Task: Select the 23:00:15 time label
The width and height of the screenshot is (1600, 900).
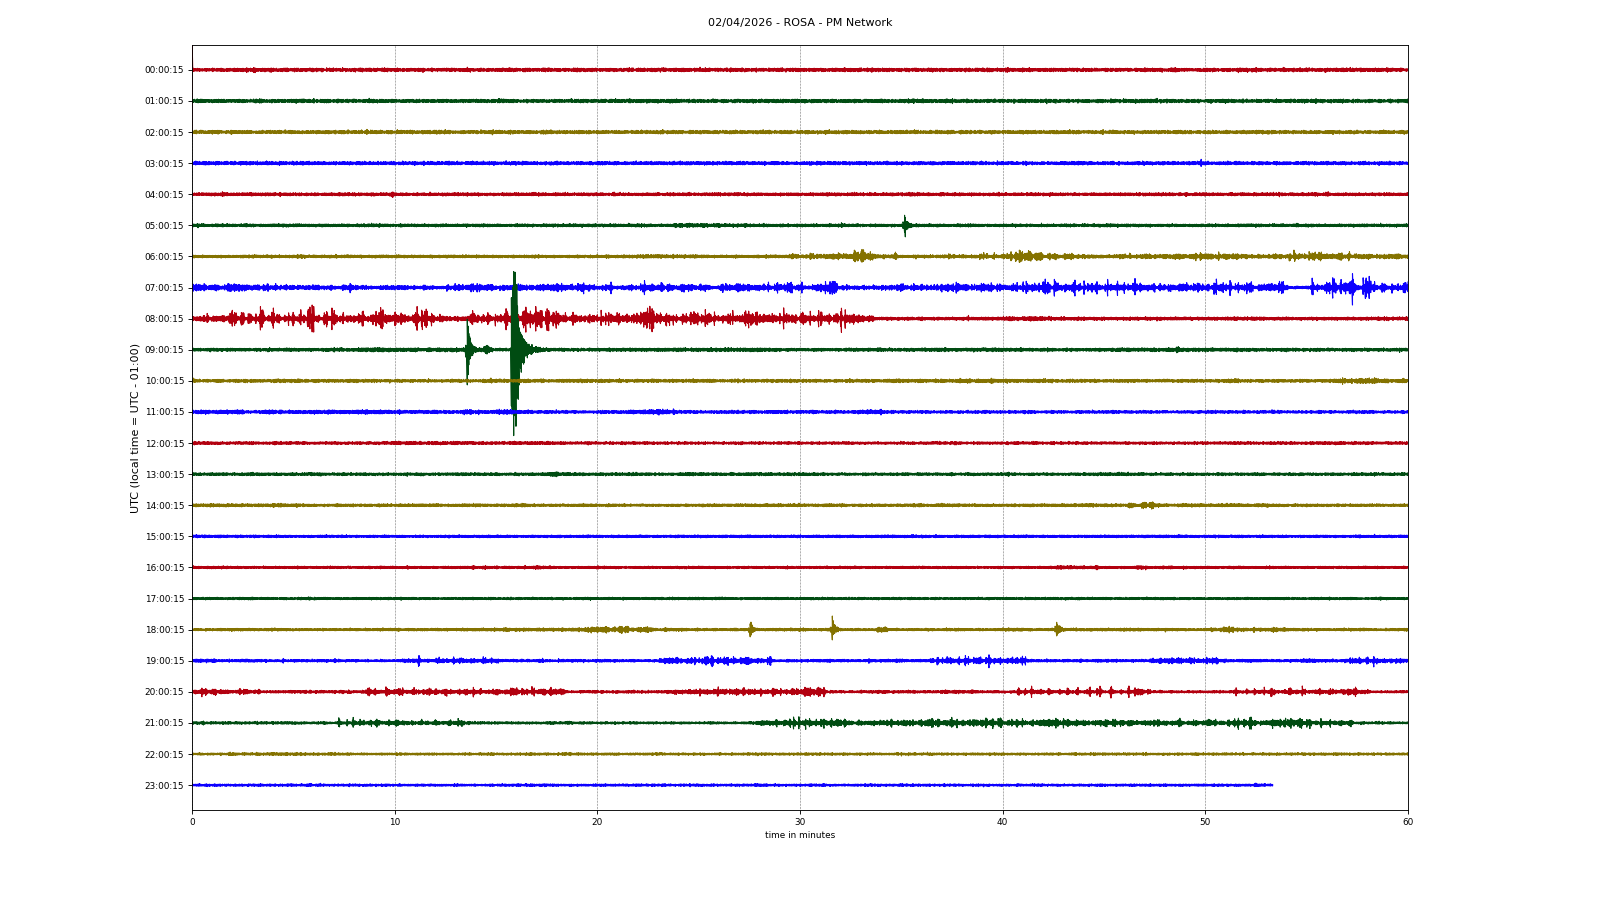Action: [164, 786]
